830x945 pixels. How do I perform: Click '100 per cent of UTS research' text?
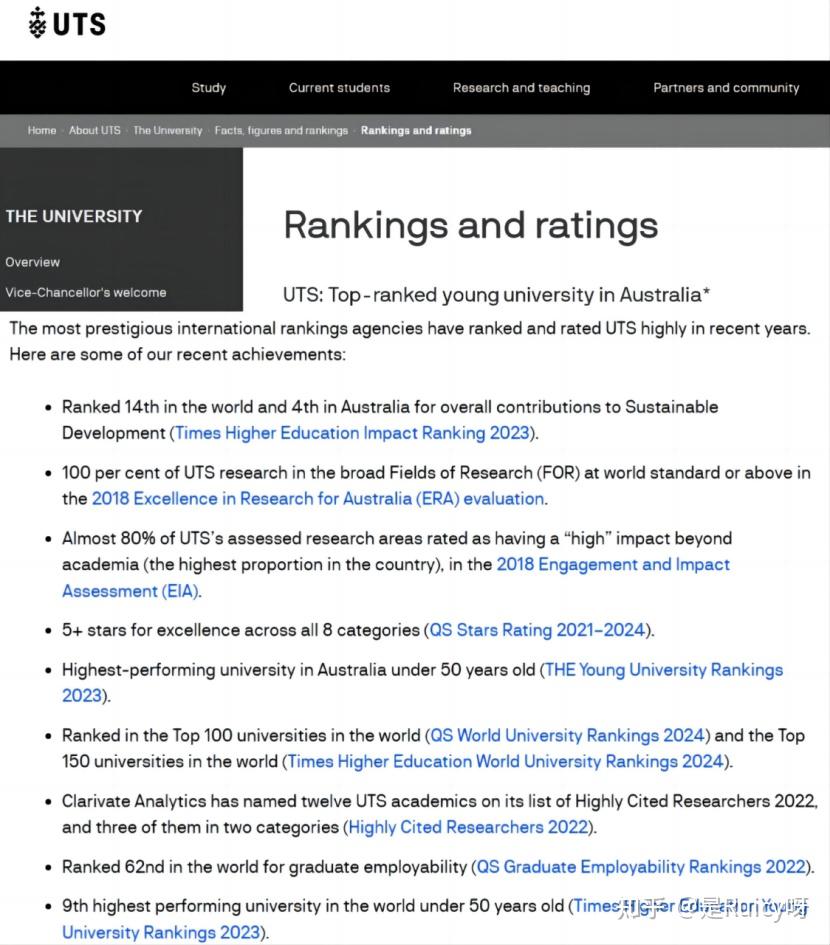coord(174,473)
